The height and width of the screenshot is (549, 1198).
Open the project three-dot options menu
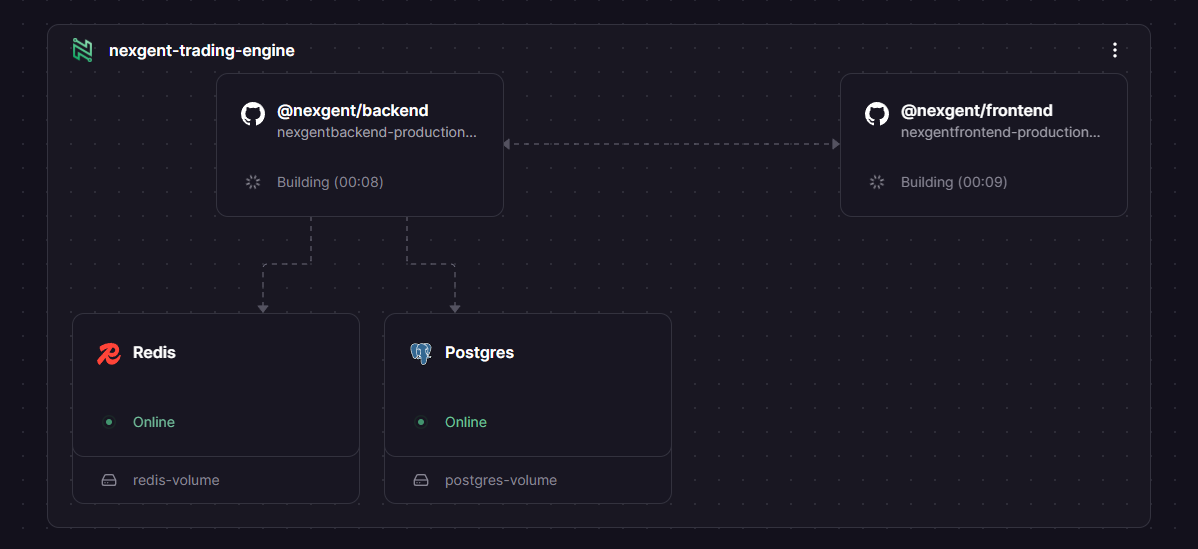pos(1115,50)
